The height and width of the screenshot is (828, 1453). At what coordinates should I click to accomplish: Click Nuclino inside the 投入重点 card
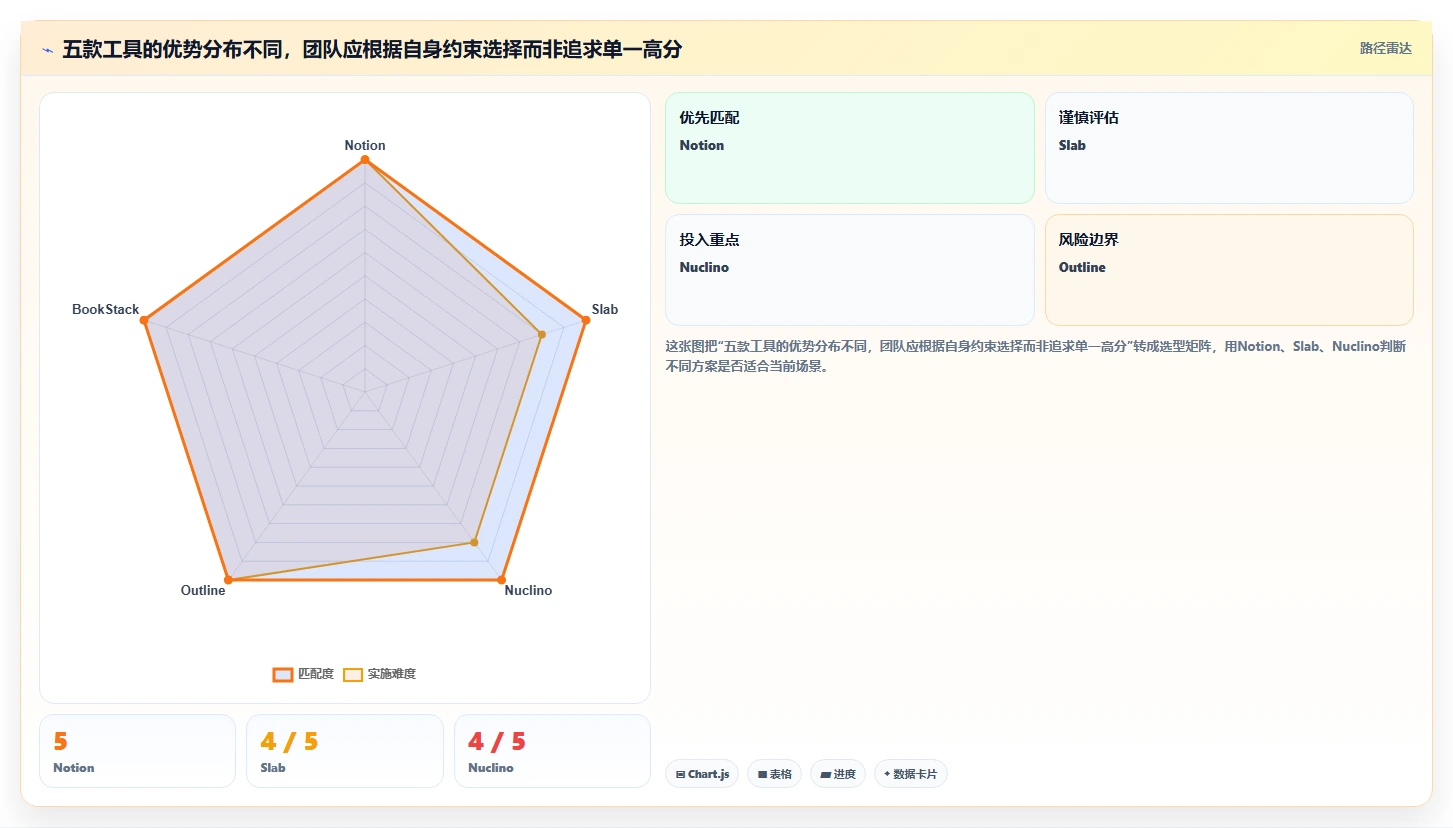pos(704,267)
